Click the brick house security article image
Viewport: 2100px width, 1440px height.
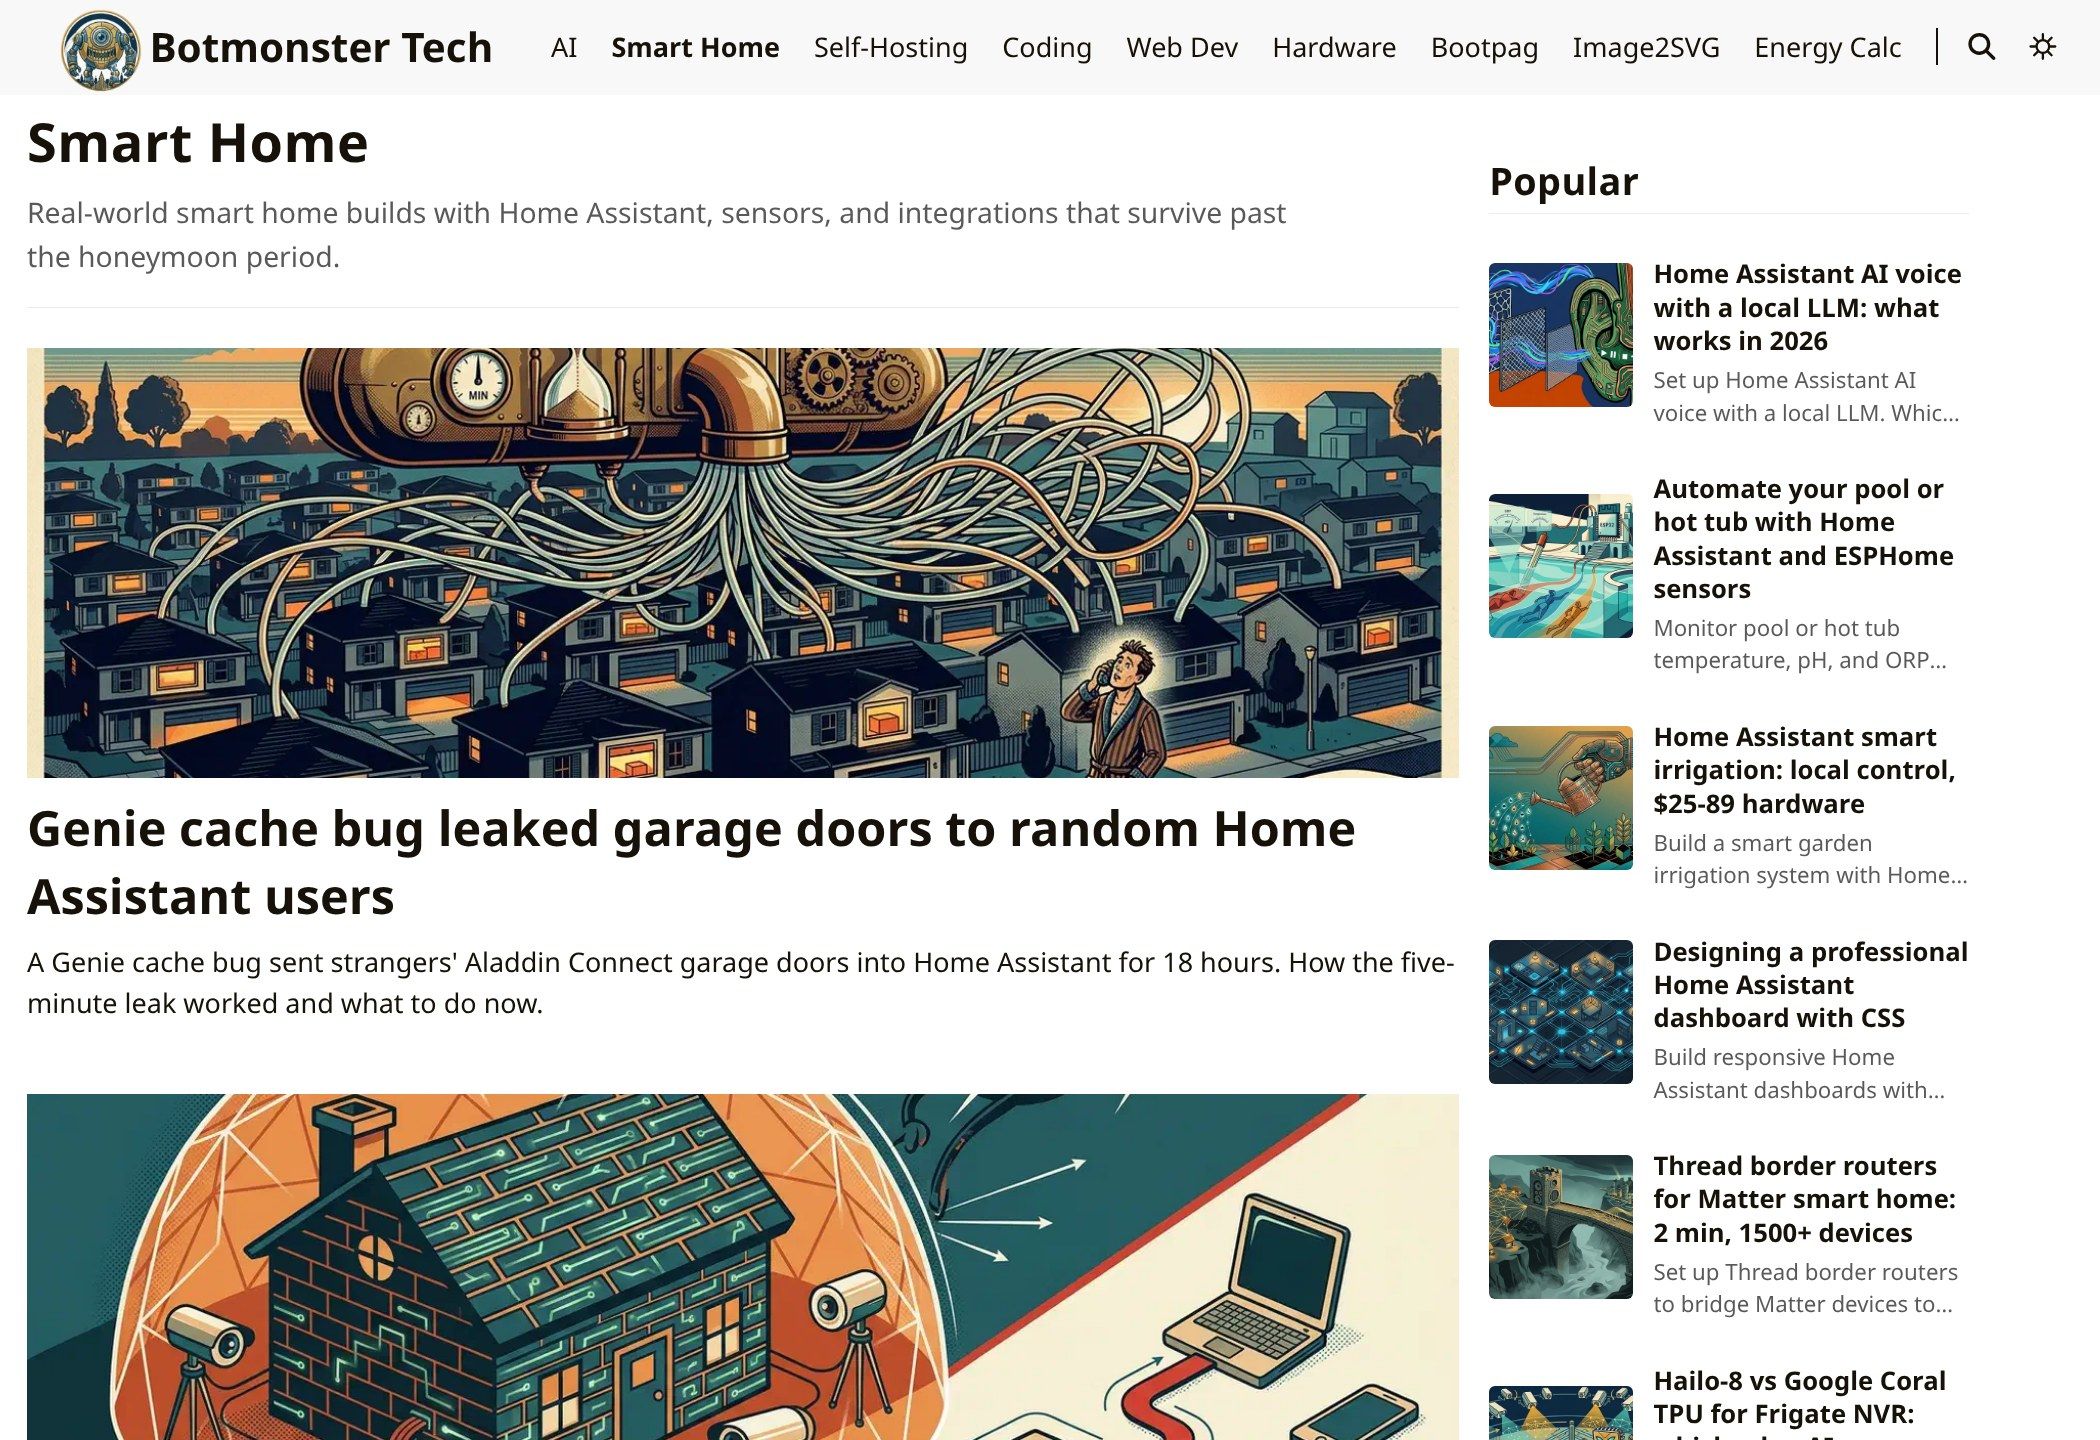(743, 1267)
